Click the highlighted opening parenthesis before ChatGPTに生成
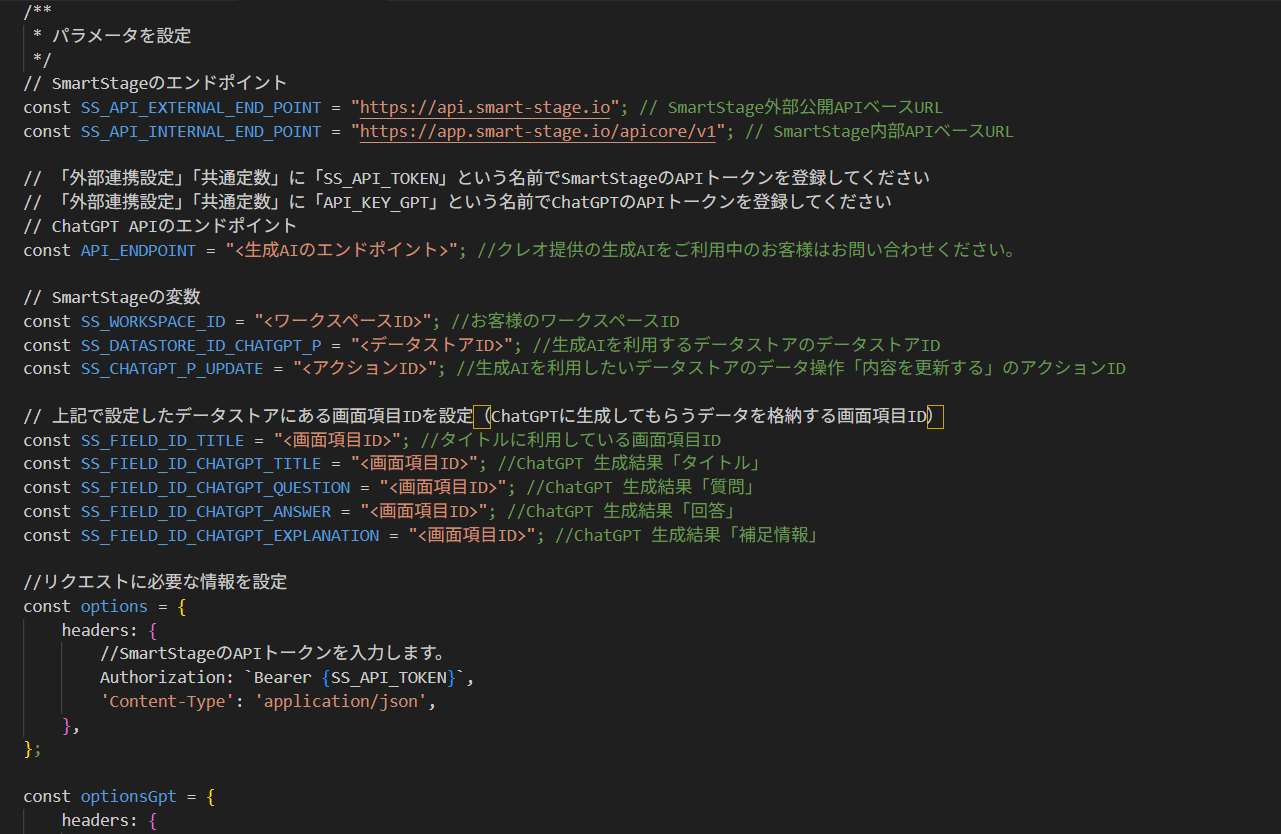Screen dimensions: 1281x834 tap(482, 416)
